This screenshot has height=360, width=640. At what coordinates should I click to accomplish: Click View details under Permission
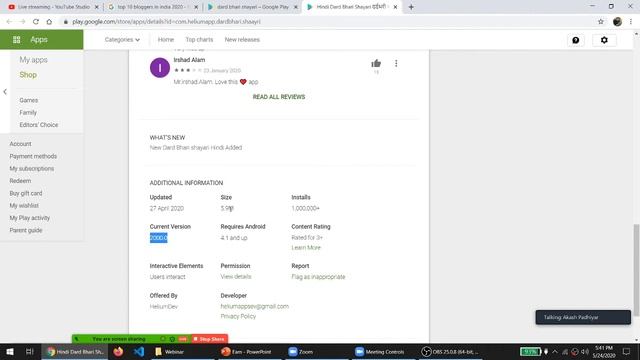[x=236, y=276]
